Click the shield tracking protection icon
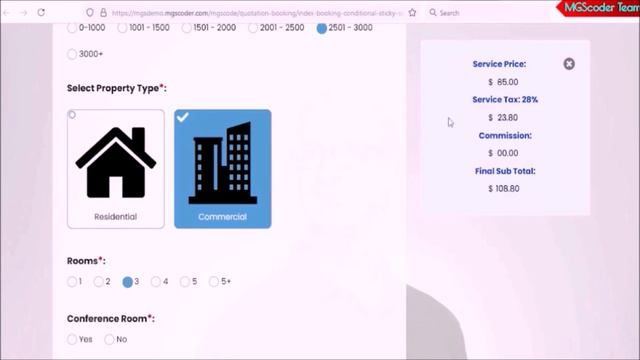The width and height of the screenshot is (640, 360). [x=90, y=13]
